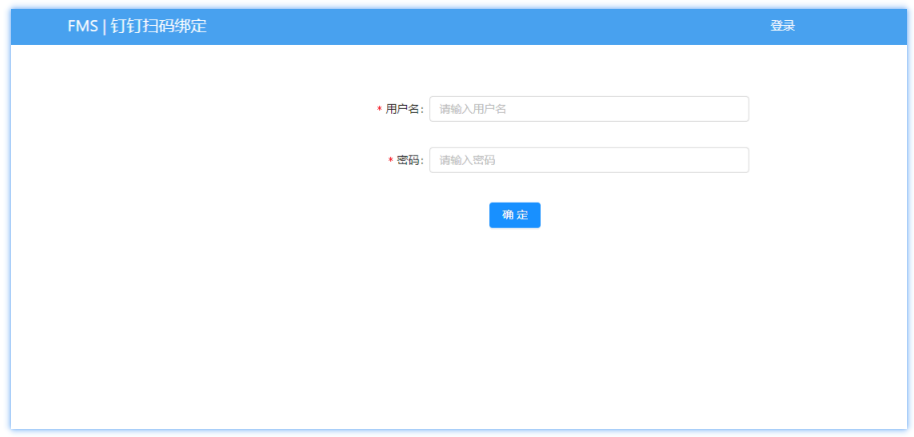Screen dimensions: 914x437
Task: Click placeholder text 请输入用户名
Action: coord(473,109)
